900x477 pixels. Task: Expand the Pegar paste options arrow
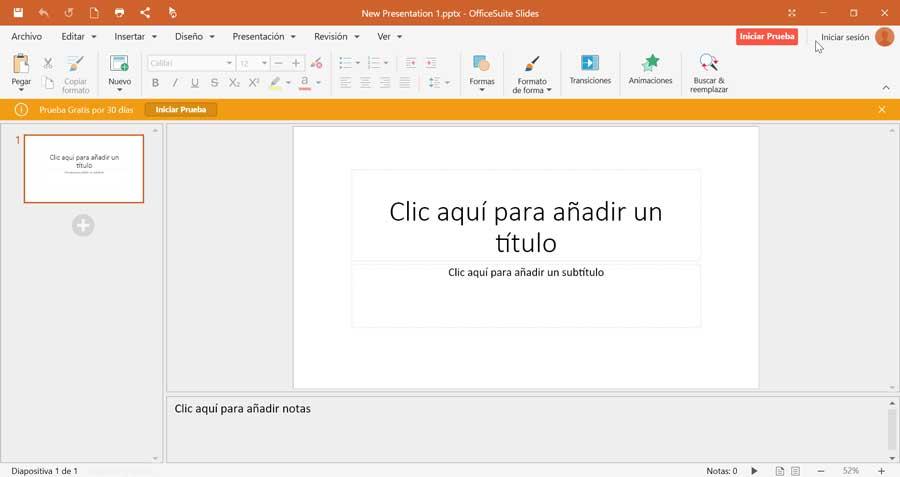tap(21, 90)
